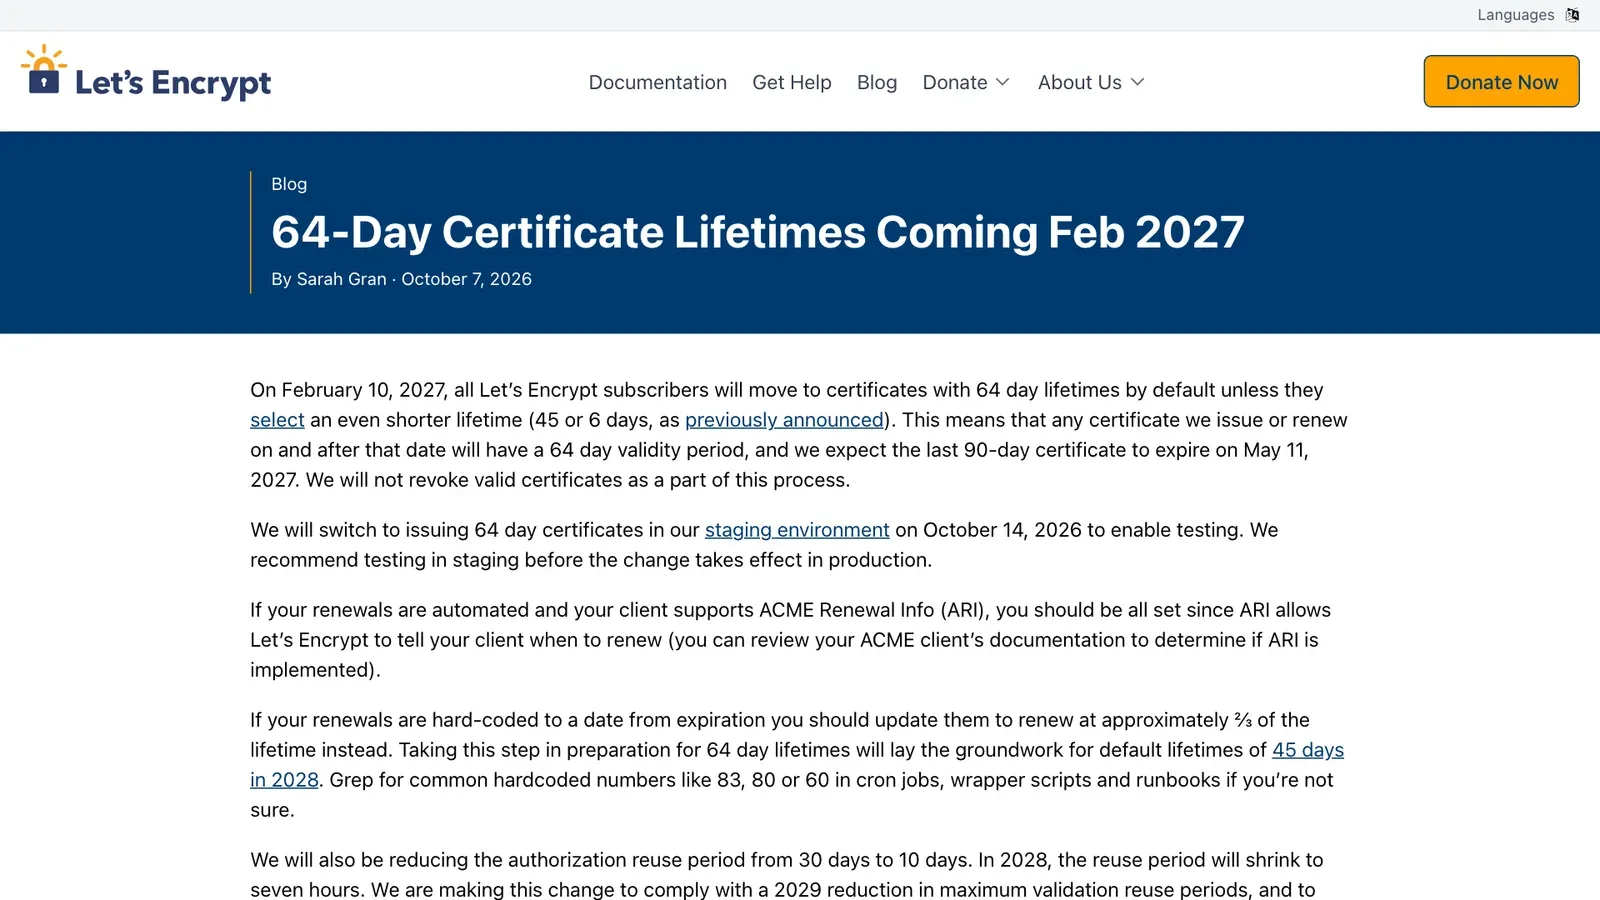Open the 'previously announced' link
The height and width of the screenshot is (900, 1600).
pos(785,420)
